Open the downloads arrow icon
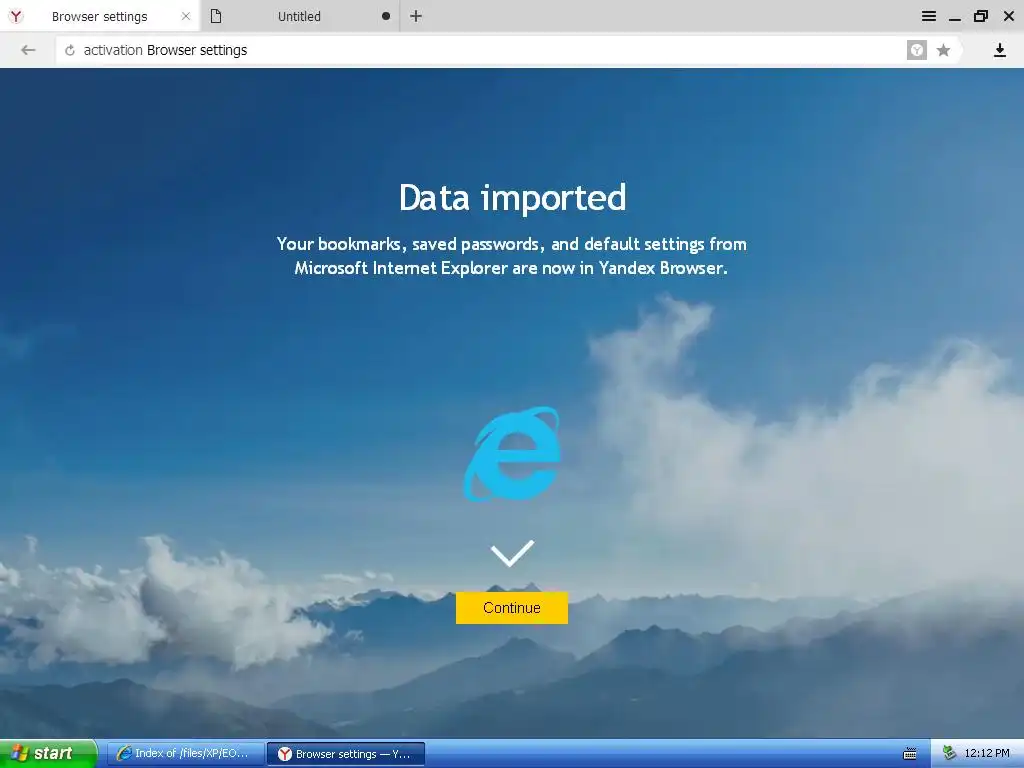 point(999,50)
